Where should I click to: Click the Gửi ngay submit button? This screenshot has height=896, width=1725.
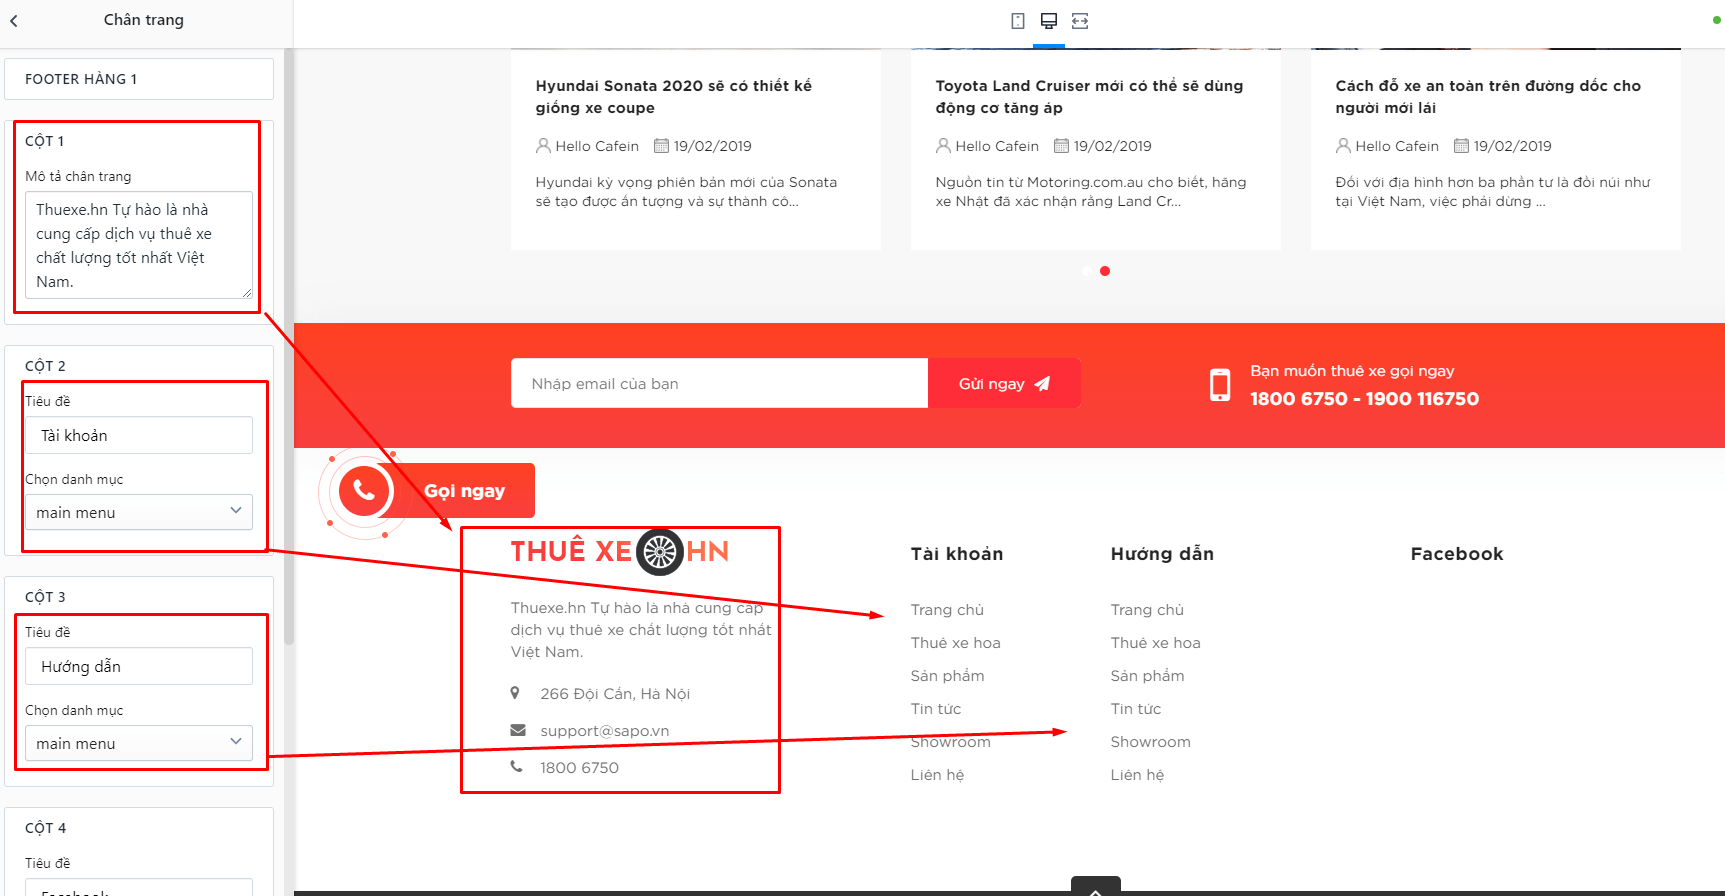click(1004, 383)
